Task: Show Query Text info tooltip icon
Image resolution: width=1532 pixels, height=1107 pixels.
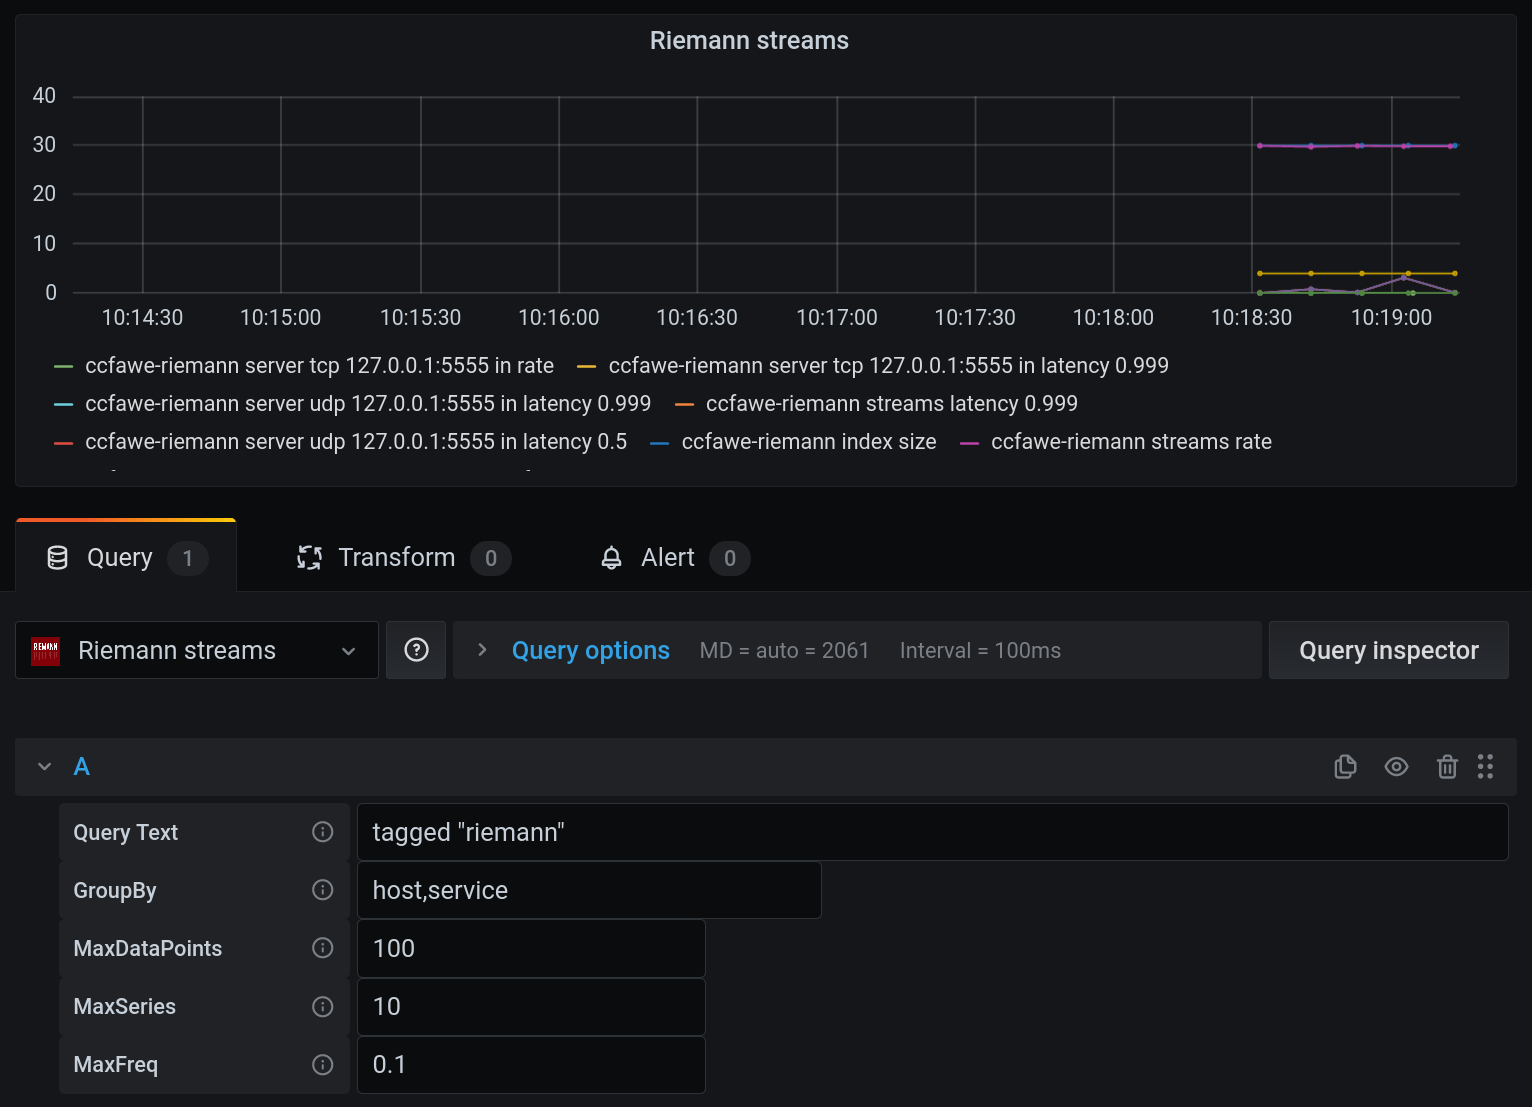Action: [322, 832]
